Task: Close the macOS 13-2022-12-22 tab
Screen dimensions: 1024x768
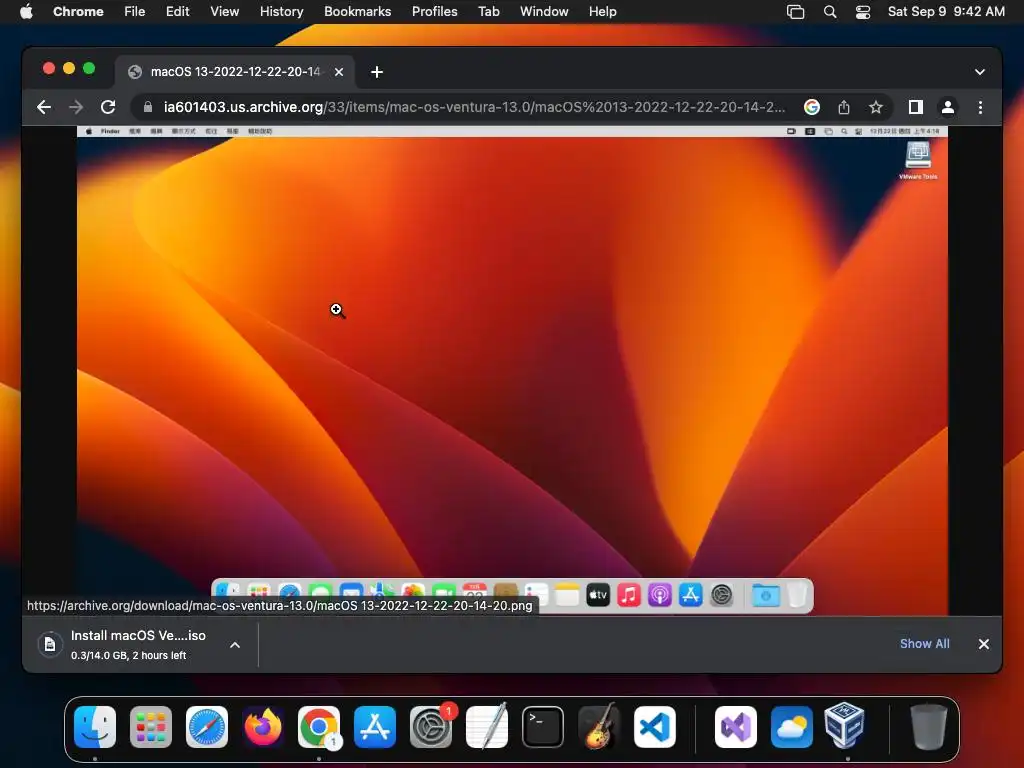Action: click(x=339, y=72)
